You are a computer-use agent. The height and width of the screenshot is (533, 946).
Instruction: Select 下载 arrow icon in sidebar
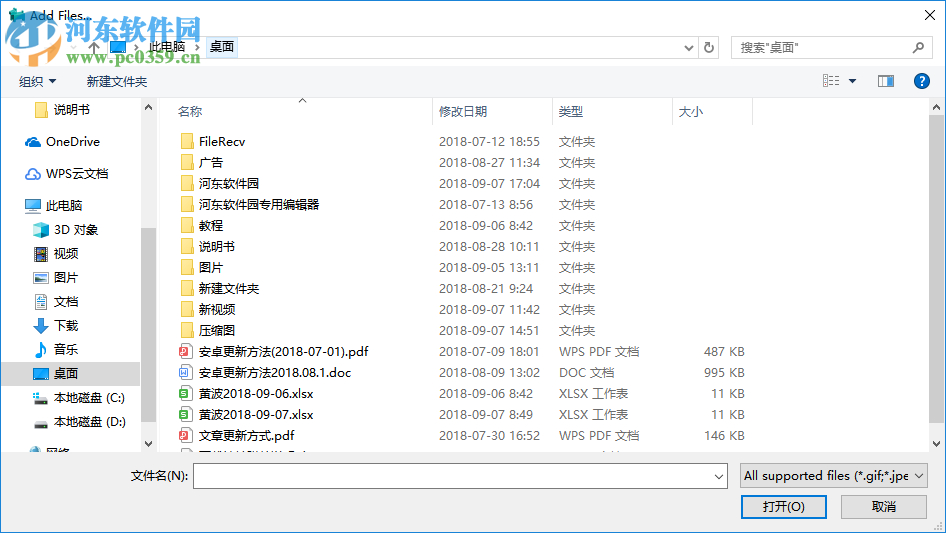click(x=40, y=326)
